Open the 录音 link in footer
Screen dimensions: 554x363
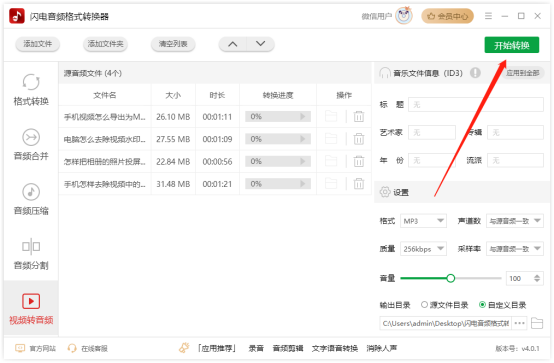[256, 349]
